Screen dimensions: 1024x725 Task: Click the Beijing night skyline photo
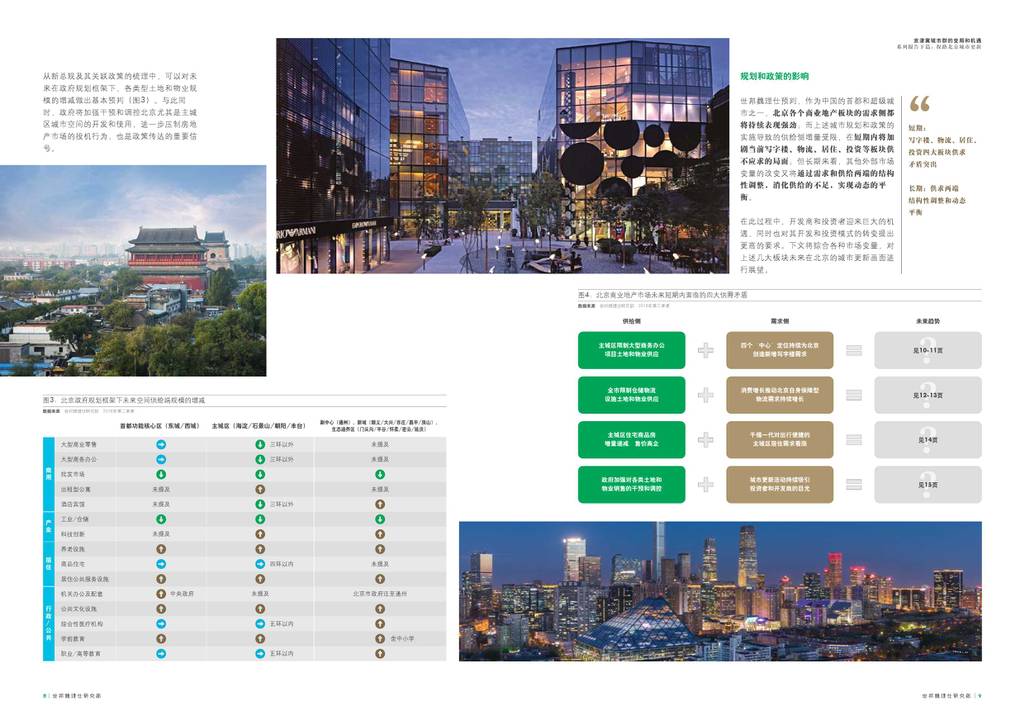click(720, 590)
